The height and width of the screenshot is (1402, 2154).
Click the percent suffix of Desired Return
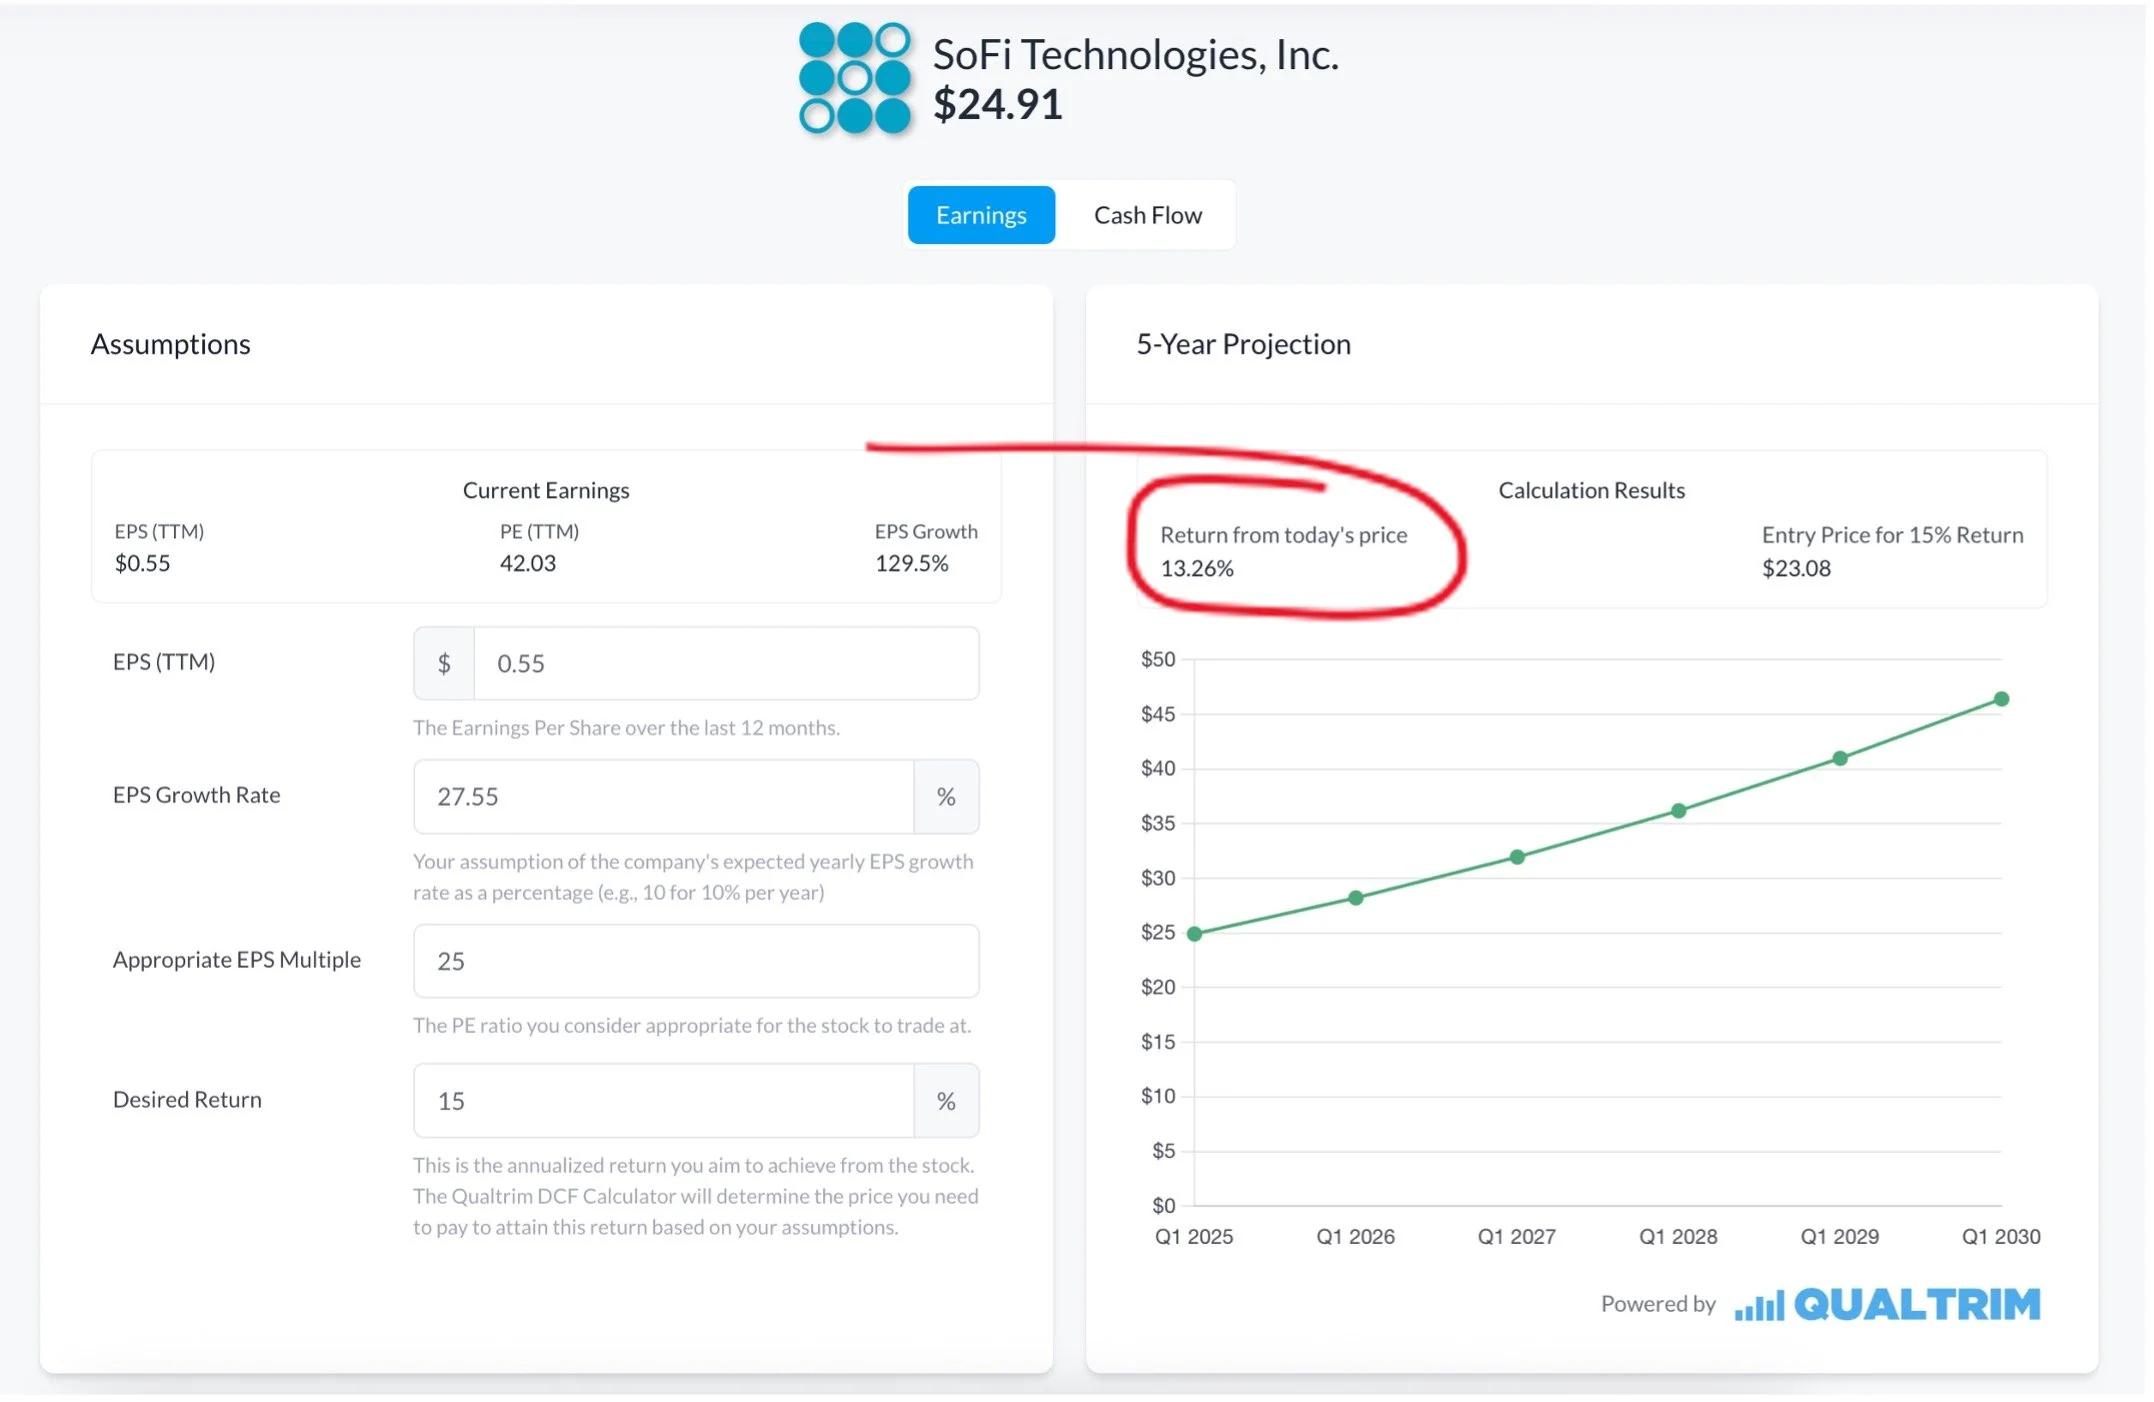[x=946, y=1101]
